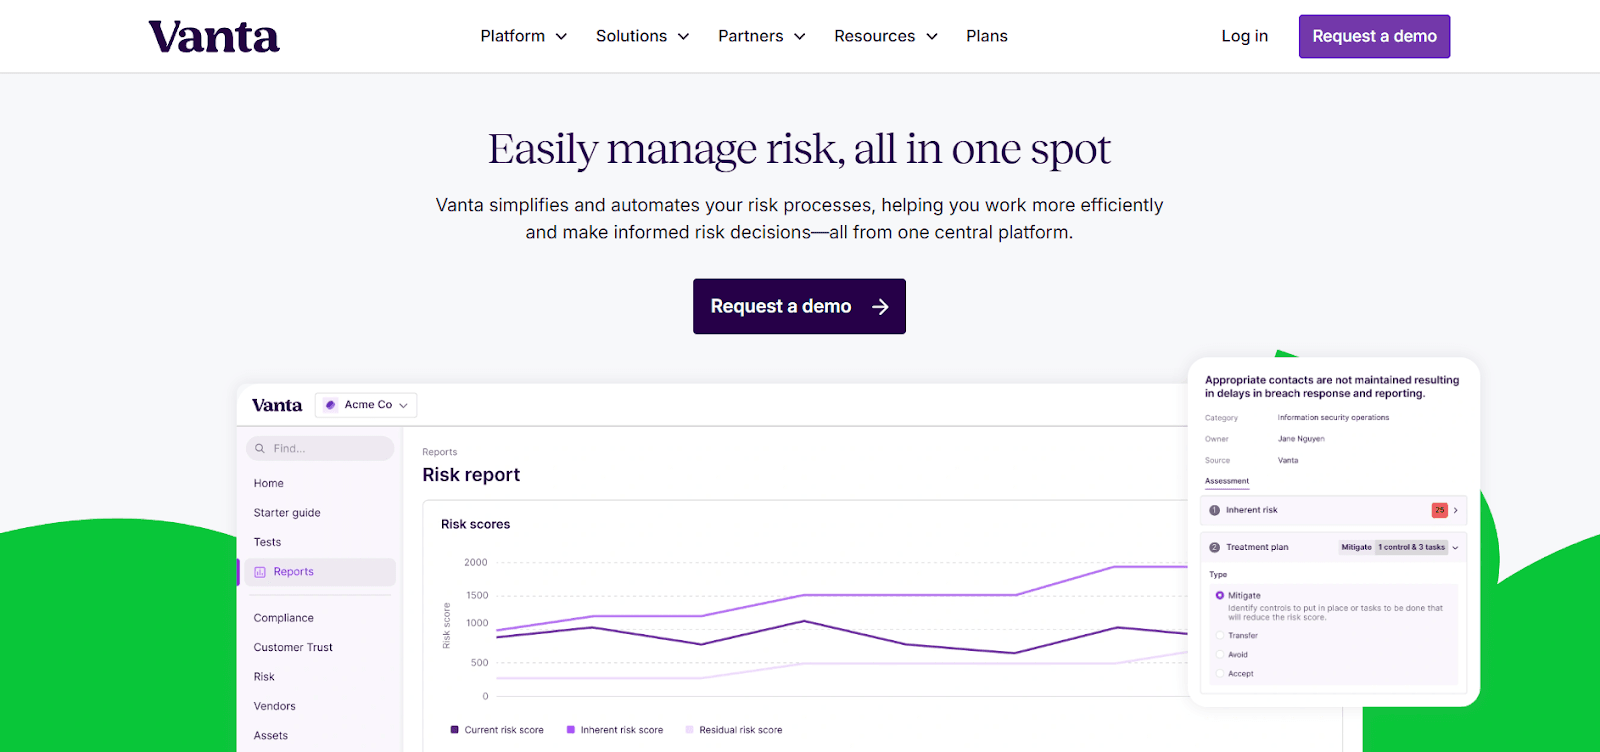Image resolution: width=1600 pixels, height=752 pixels.
Task: Open the Plans page from navigation
Action: [x=986, y=36]
